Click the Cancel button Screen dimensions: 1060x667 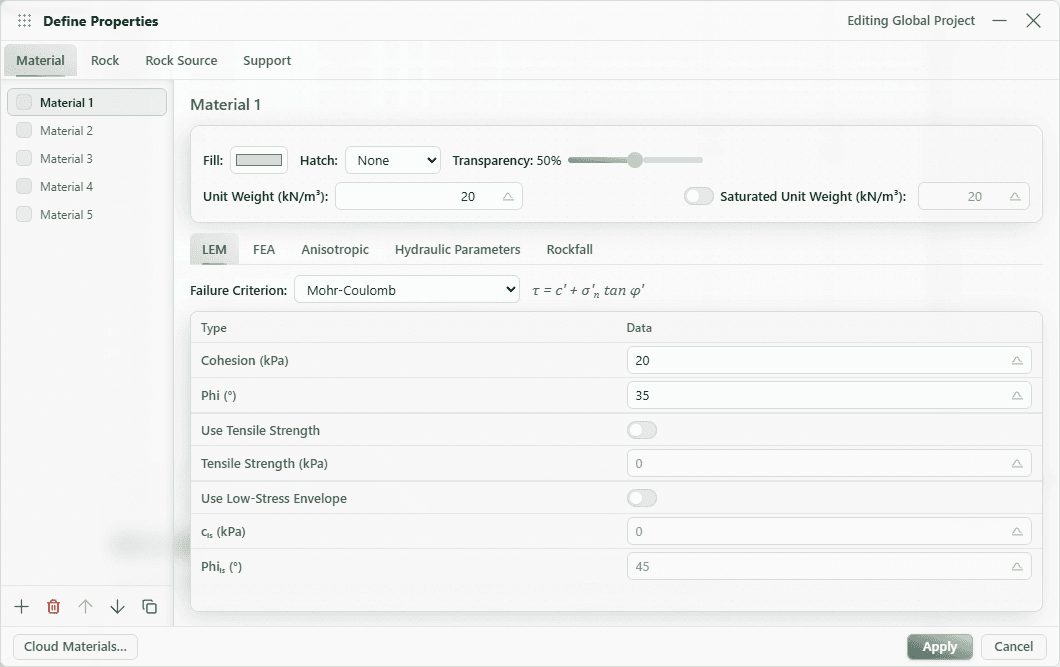[x=1013, y=647]
